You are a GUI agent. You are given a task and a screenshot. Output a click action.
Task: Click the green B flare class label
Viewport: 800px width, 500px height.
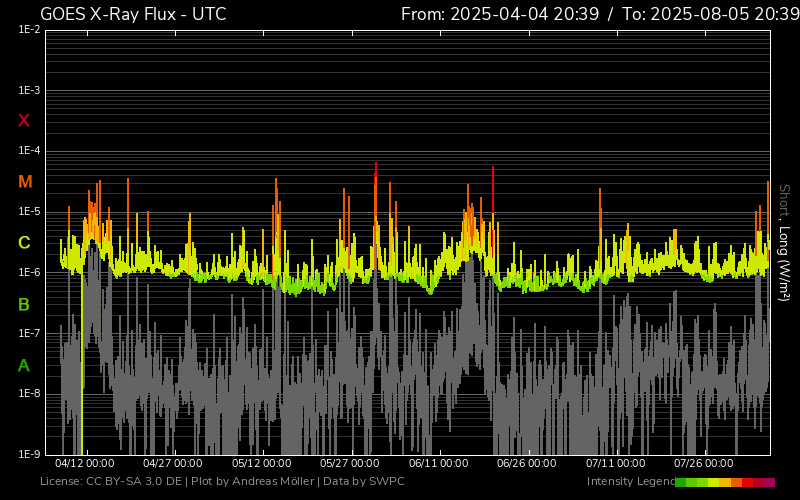click(24, 304)
